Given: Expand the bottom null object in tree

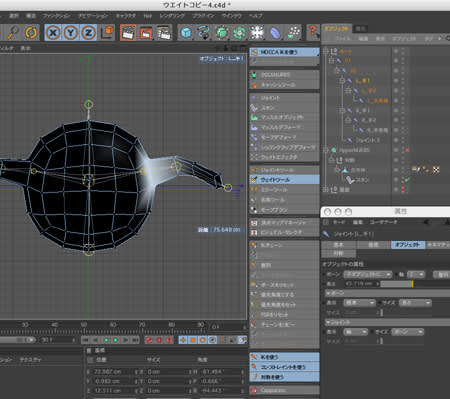Looking at the screenshot, I should pos(326,190).
